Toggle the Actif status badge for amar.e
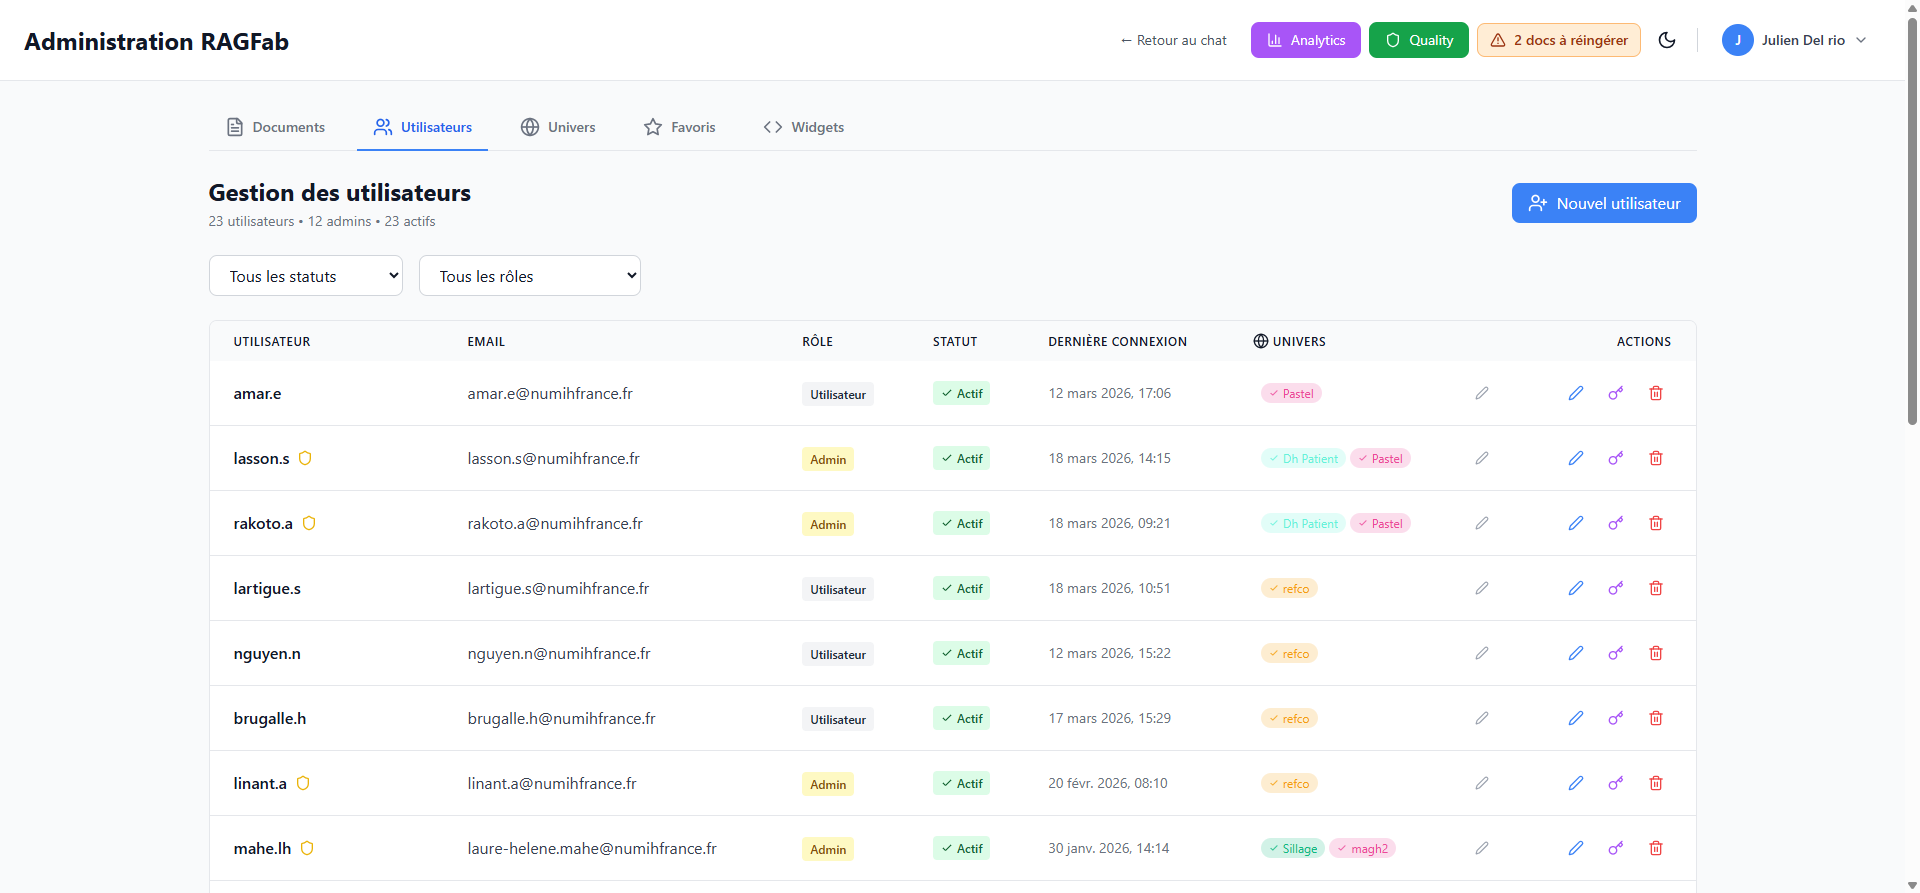This screenshot has width=1920, height=893. tap(961, 393)
